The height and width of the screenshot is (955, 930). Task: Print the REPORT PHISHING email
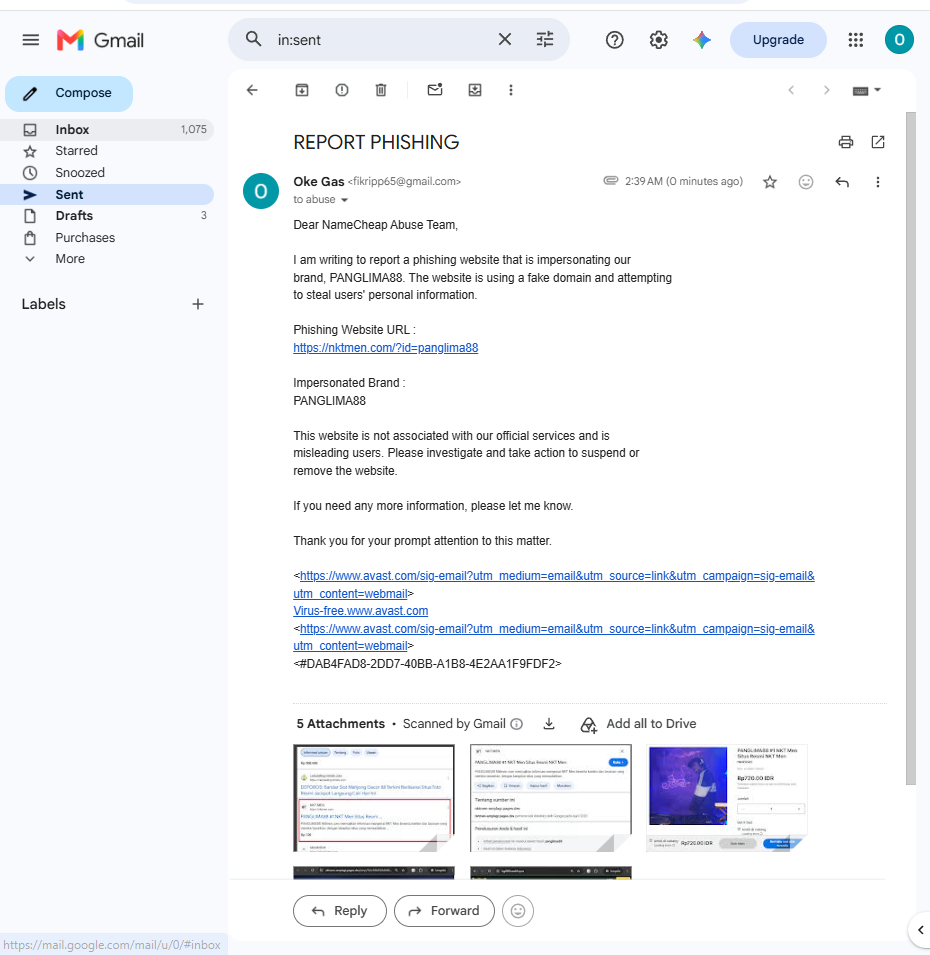point(845,142)
